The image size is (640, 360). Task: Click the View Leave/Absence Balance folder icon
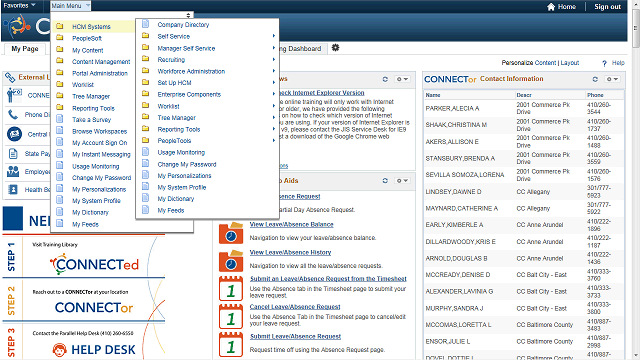coord(231,233)
